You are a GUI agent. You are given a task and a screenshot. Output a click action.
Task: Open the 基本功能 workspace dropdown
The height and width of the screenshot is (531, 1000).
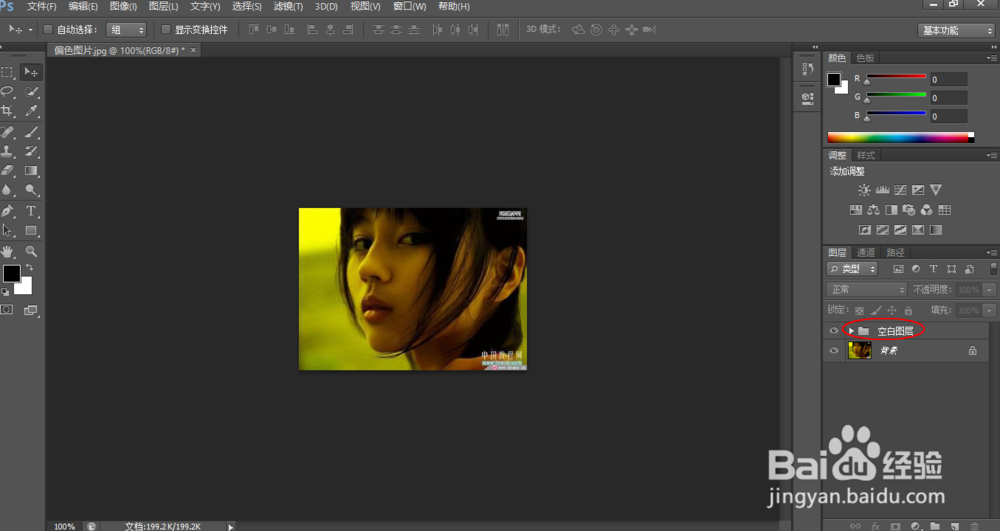[x=956, y=30]
